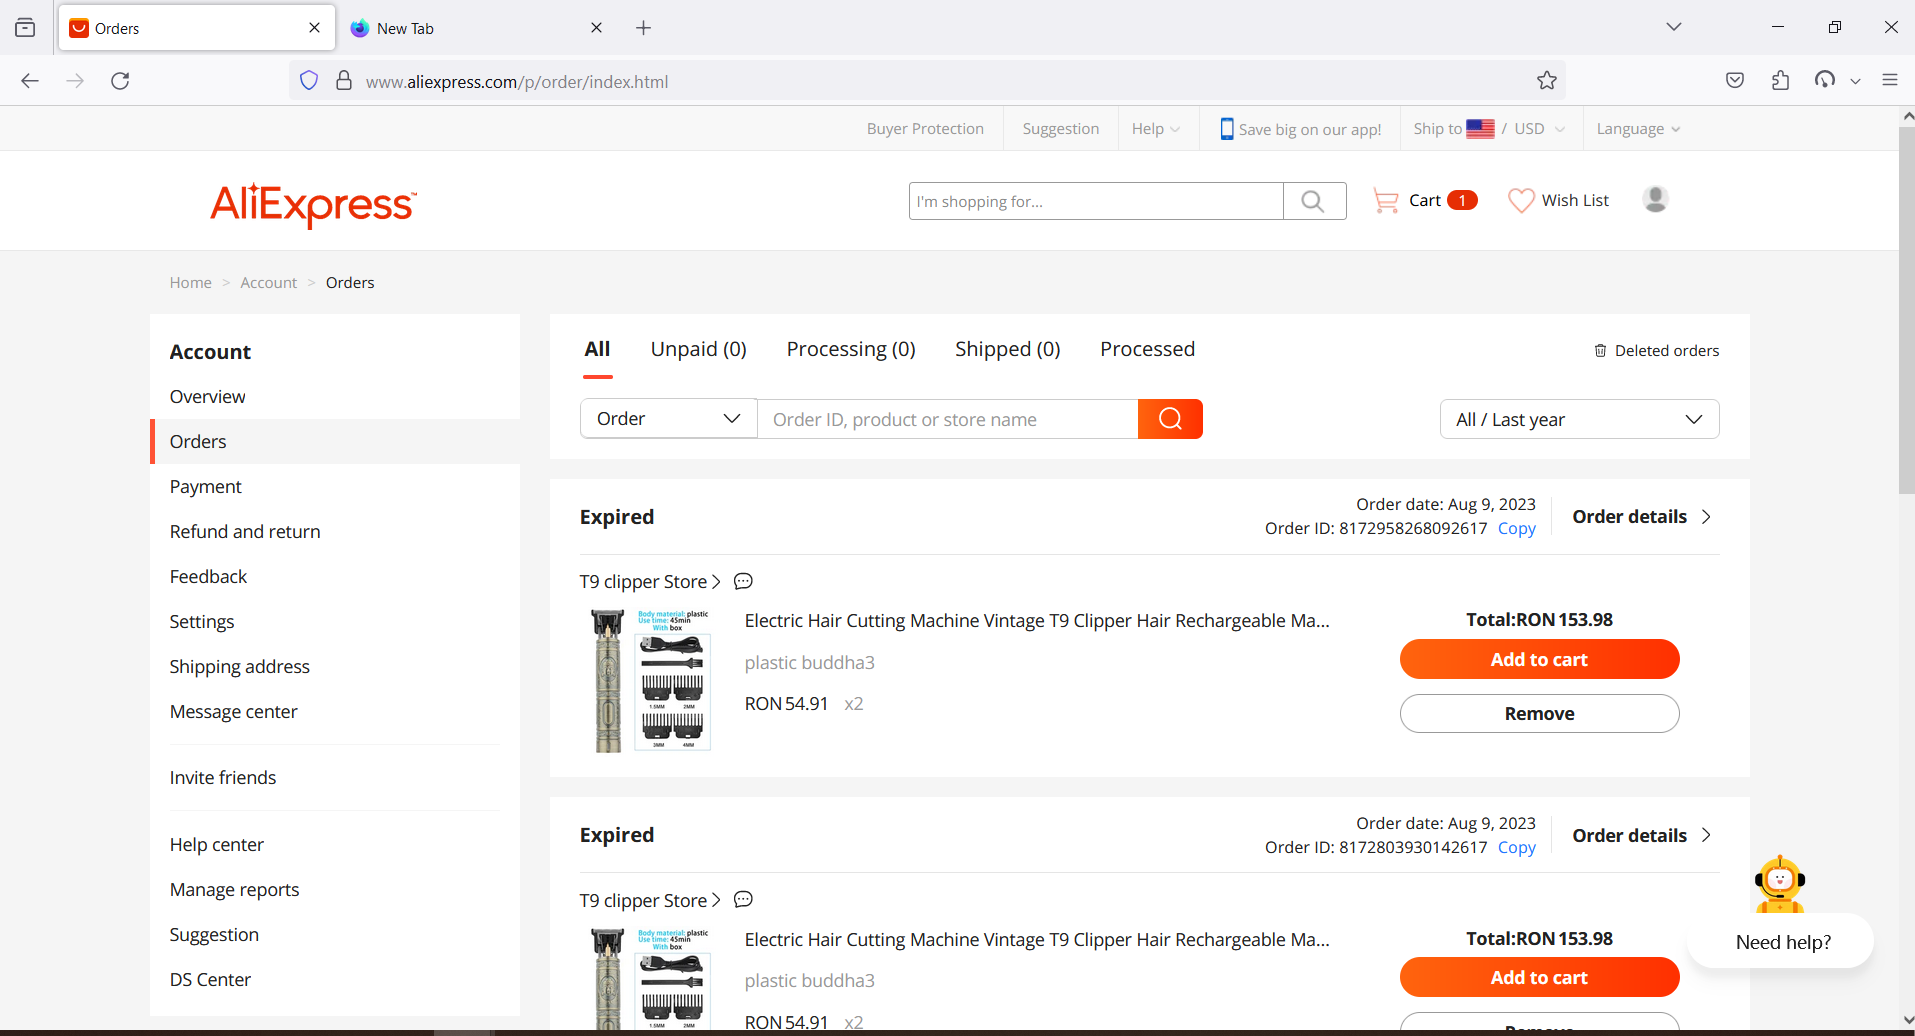Expand the Language selector

coord(1637,128)
